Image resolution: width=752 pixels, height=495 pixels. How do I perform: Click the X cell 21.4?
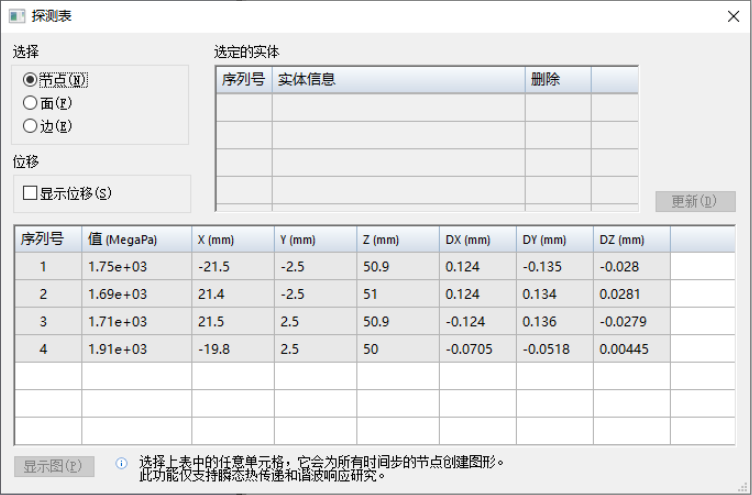pyautogui.click(x=233, y=294)
